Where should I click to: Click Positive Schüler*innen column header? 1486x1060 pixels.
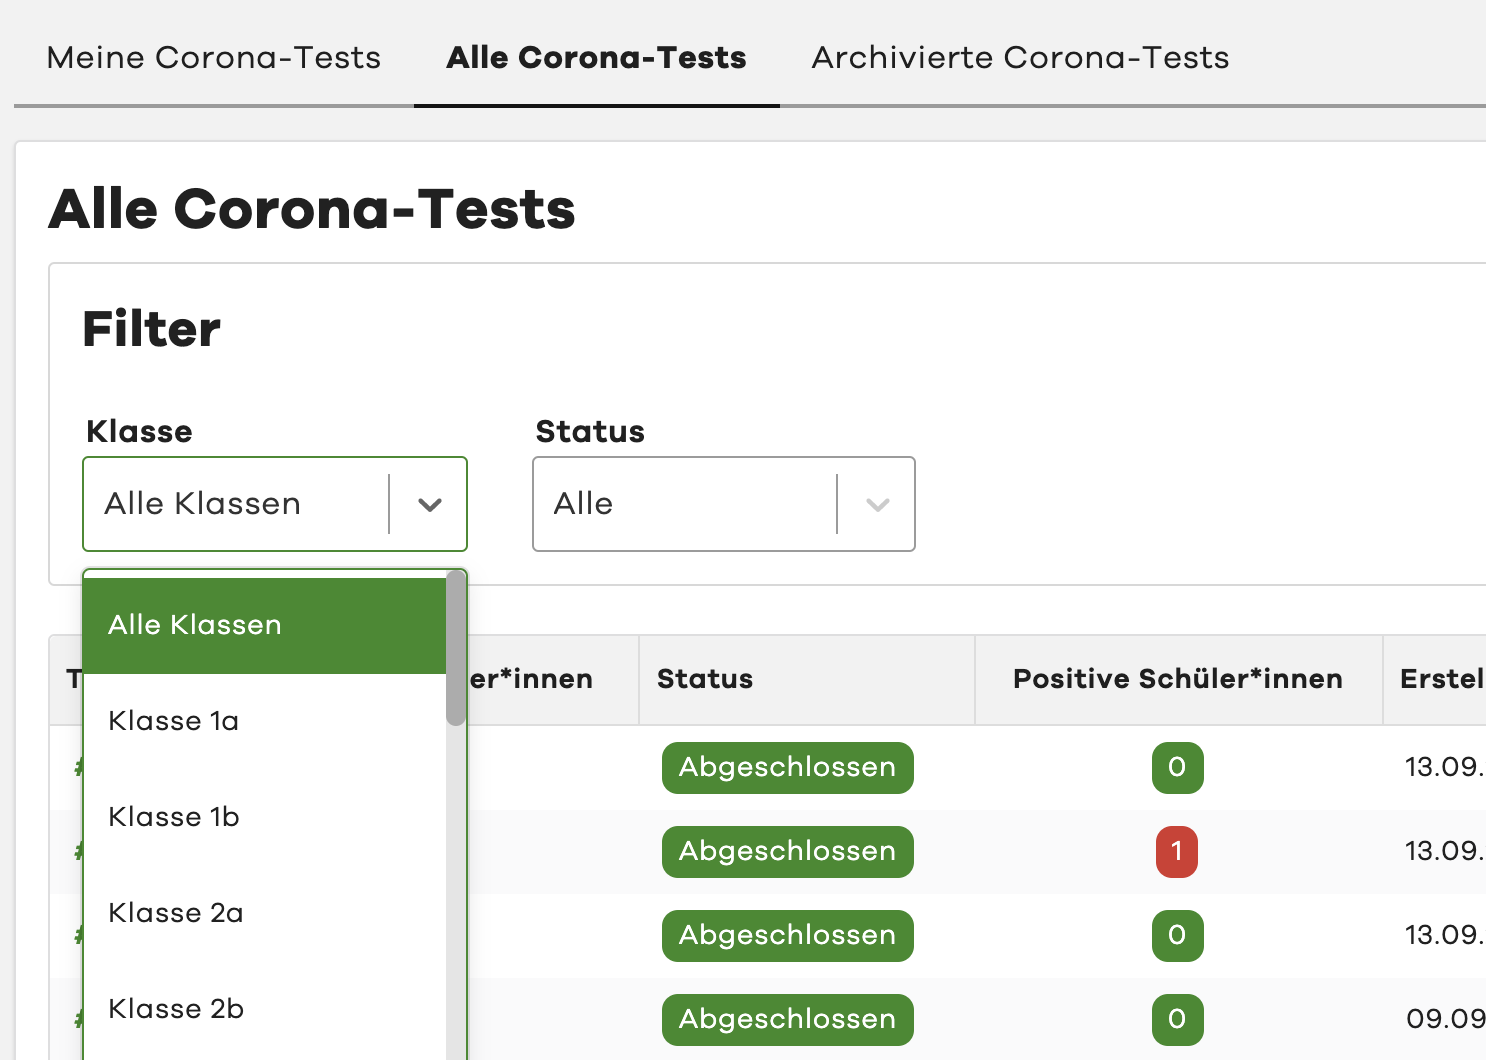click(1177, 679)
